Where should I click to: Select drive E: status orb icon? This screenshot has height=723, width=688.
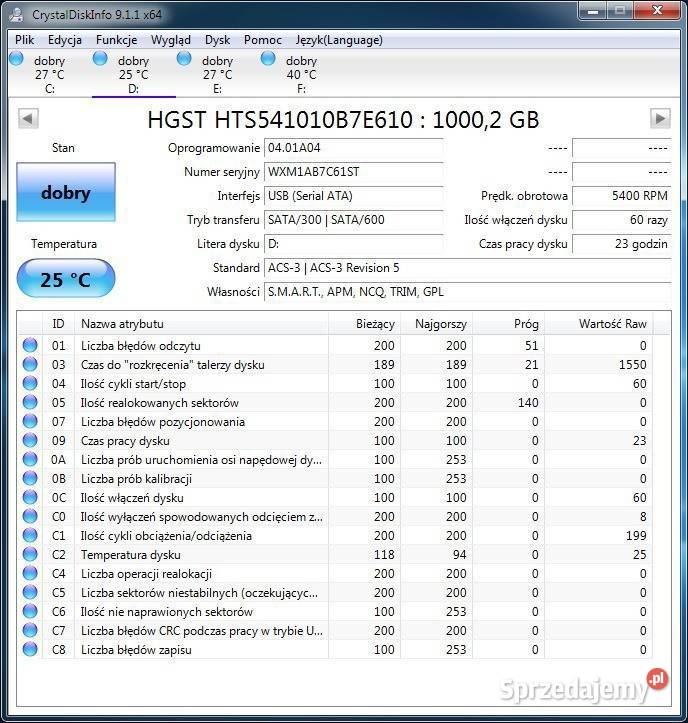(x=184, y=60)
